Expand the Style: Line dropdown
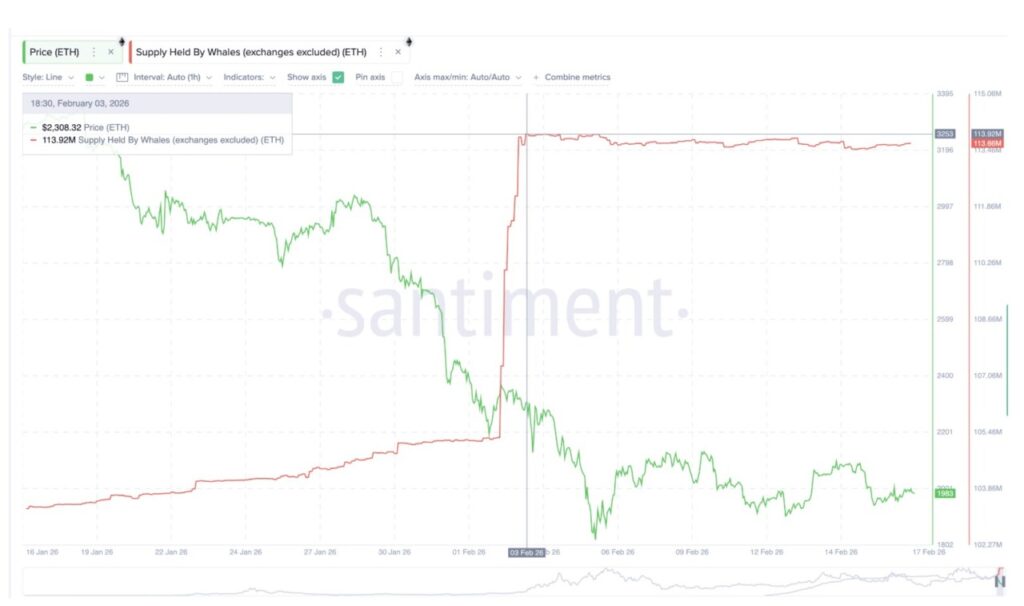1024x606 pixels. [47, 77]
